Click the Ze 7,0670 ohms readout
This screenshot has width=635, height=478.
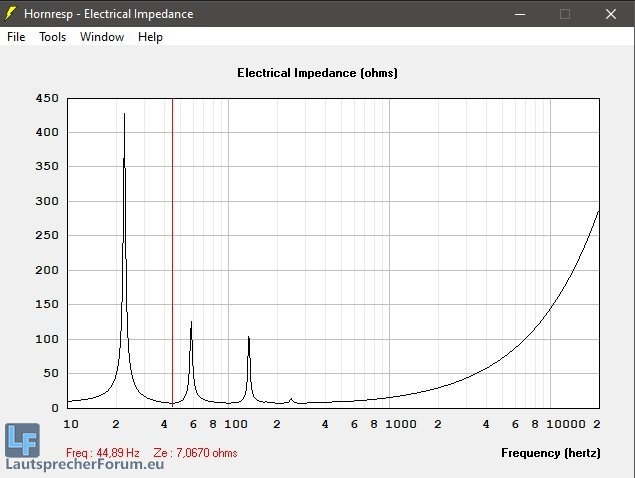pyautogui.click(x=195, y=453)
